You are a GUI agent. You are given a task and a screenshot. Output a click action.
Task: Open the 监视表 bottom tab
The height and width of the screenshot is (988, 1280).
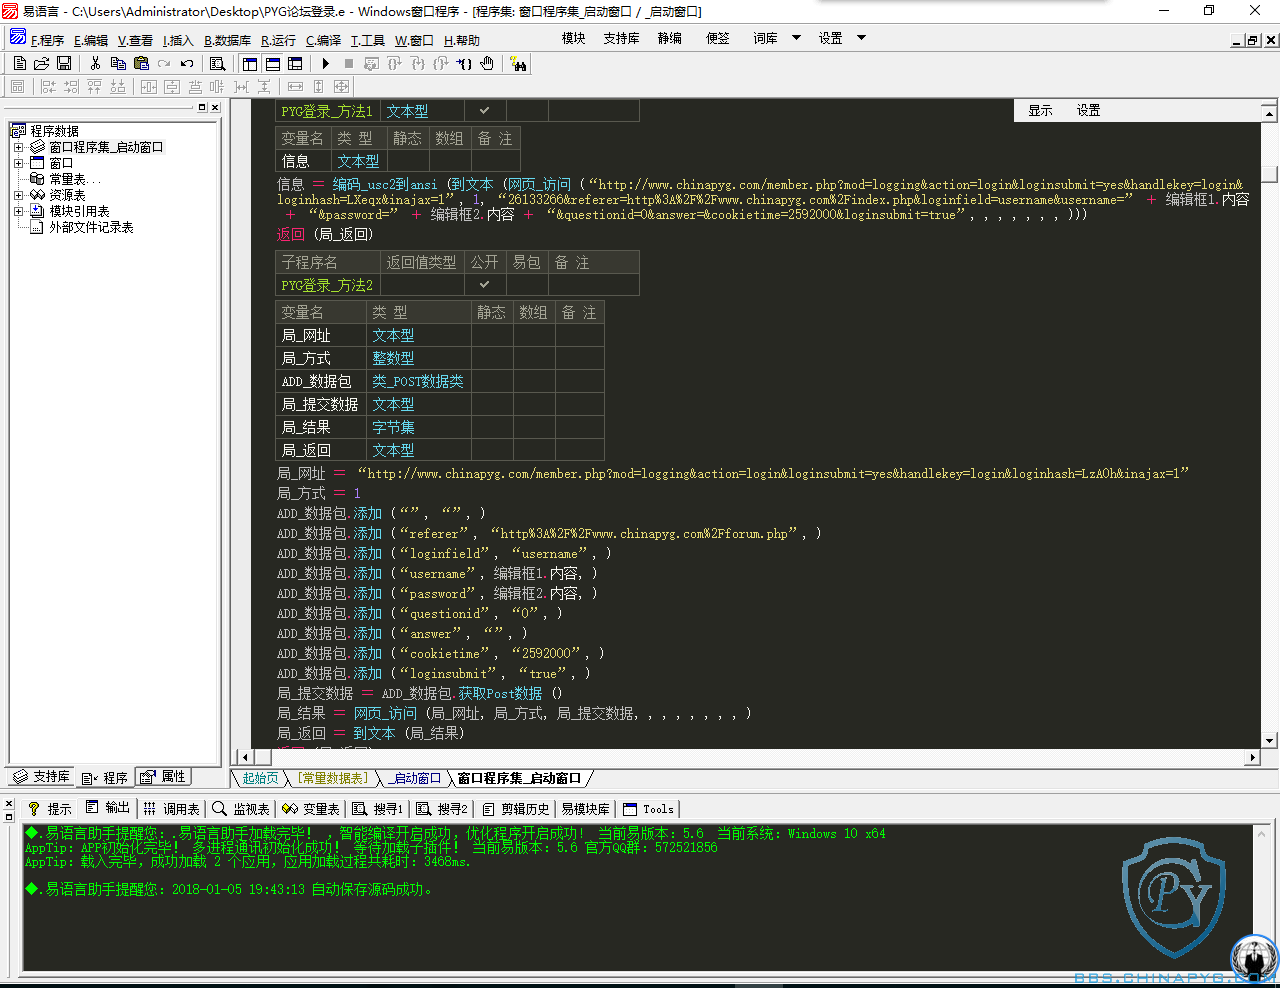pos(241,808)
